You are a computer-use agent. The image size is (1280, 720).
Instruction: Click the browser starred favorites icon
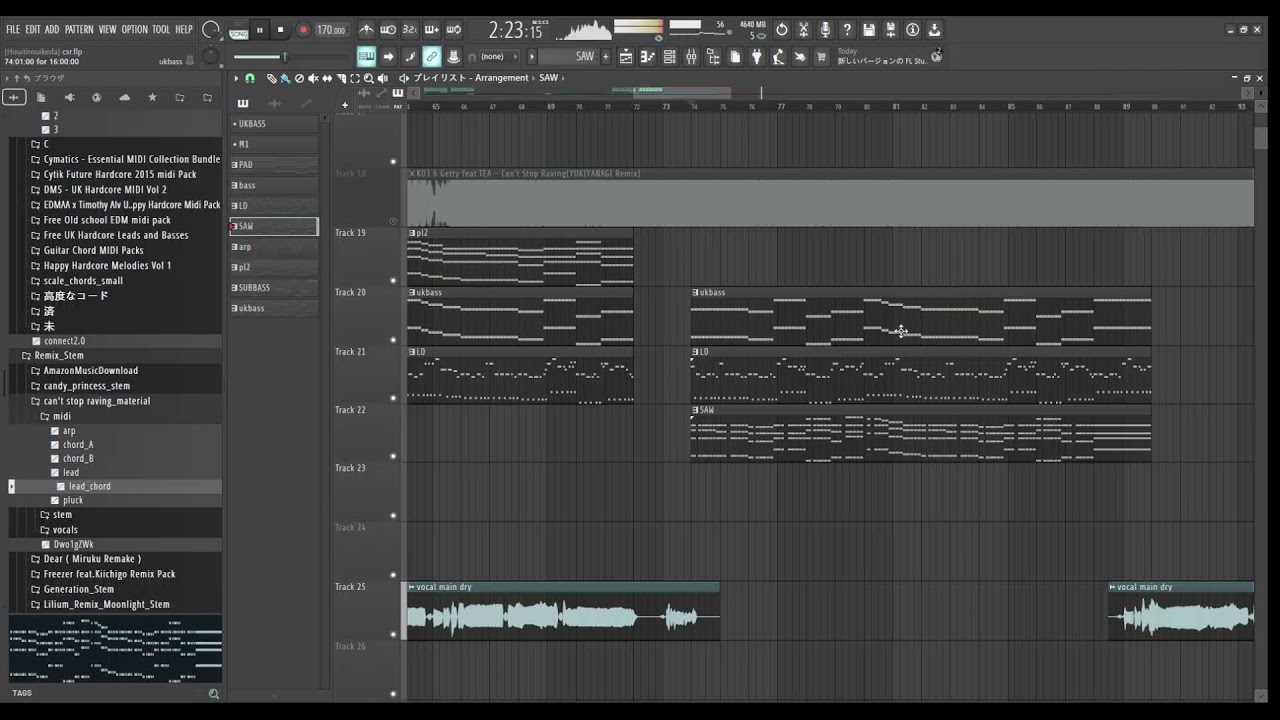coord(152,97)
